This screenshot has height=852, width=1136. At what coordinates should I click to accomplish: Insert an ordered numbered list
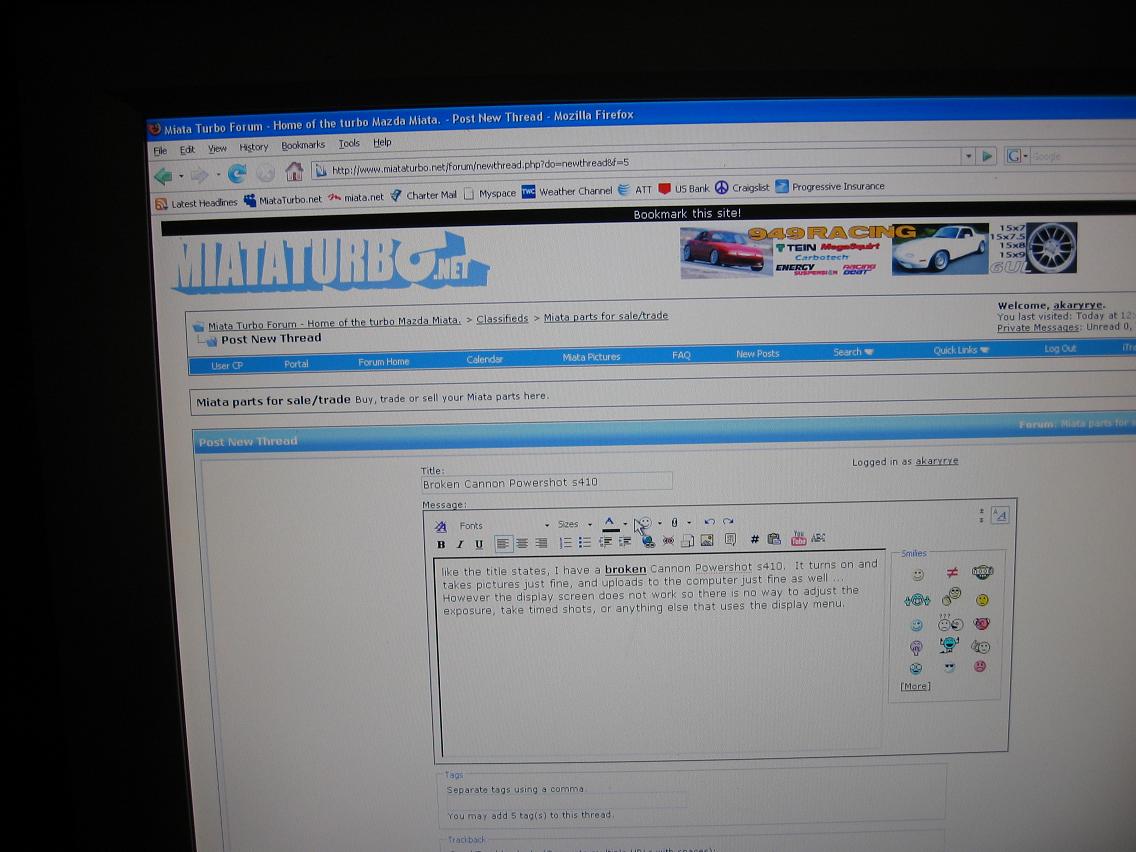[565, 543]
